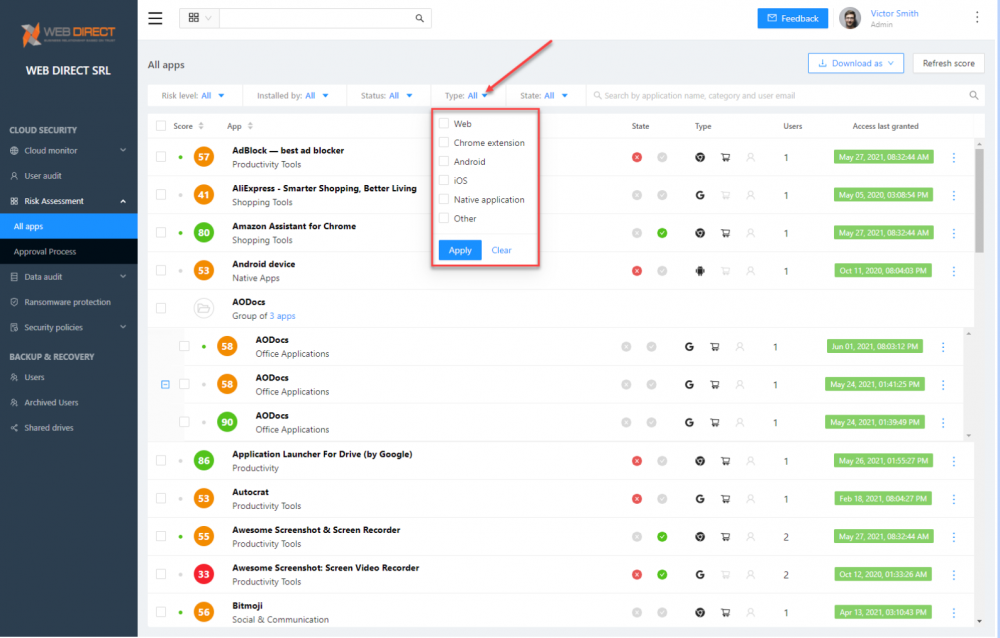Open row actions for Android device
Image resolution: width=1000 pixels, height=638 pixels.
[954, 271]
